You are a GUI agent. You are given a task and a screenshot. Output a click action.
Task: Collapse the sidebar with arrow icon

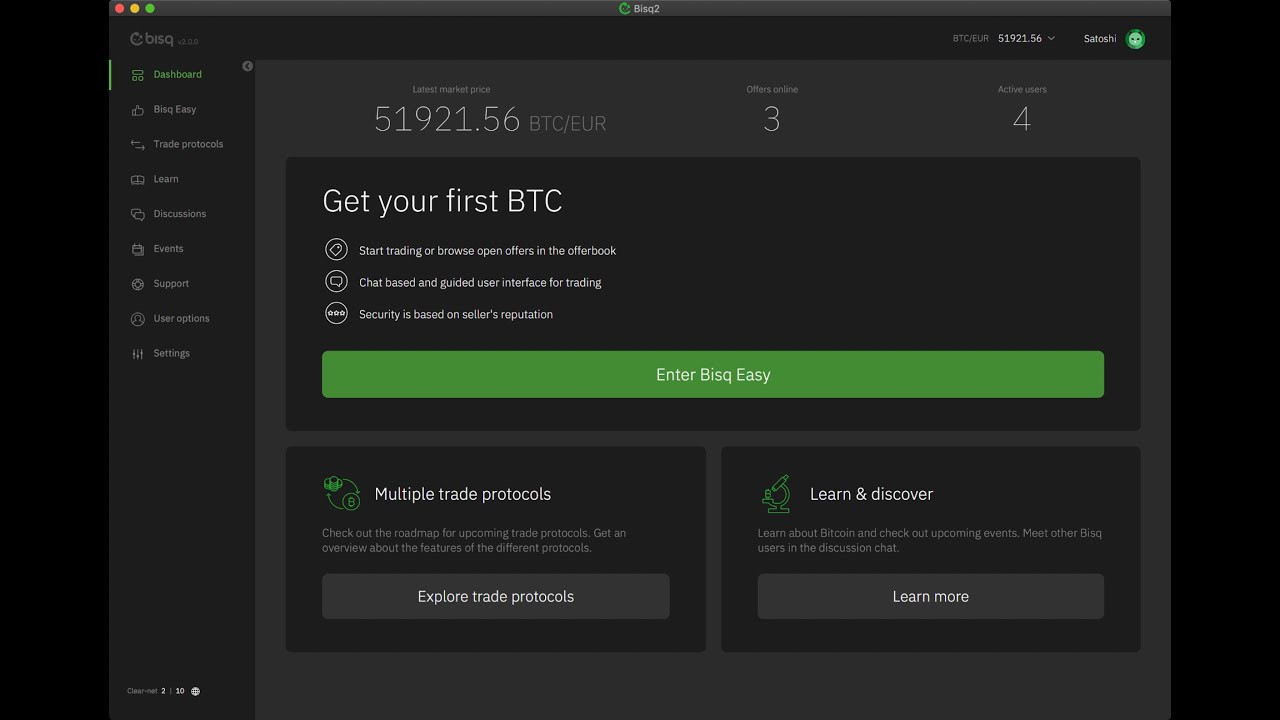247,66
